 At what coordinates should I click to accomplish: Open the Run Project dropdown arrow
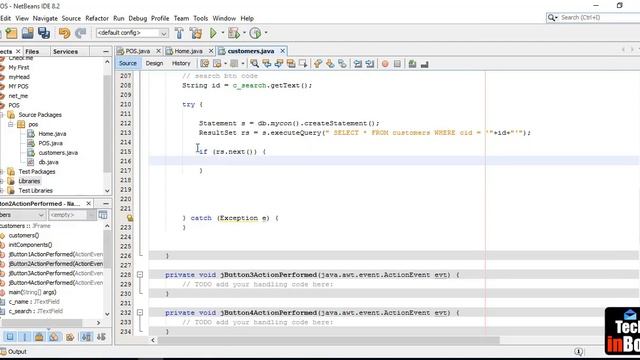(x=223, y=33)
